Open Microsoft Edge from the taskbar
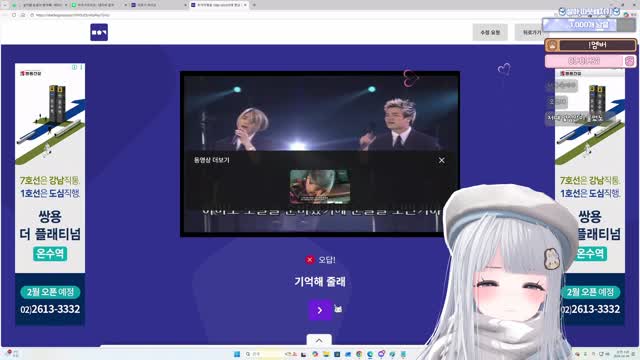 click(x=370, y=354)
